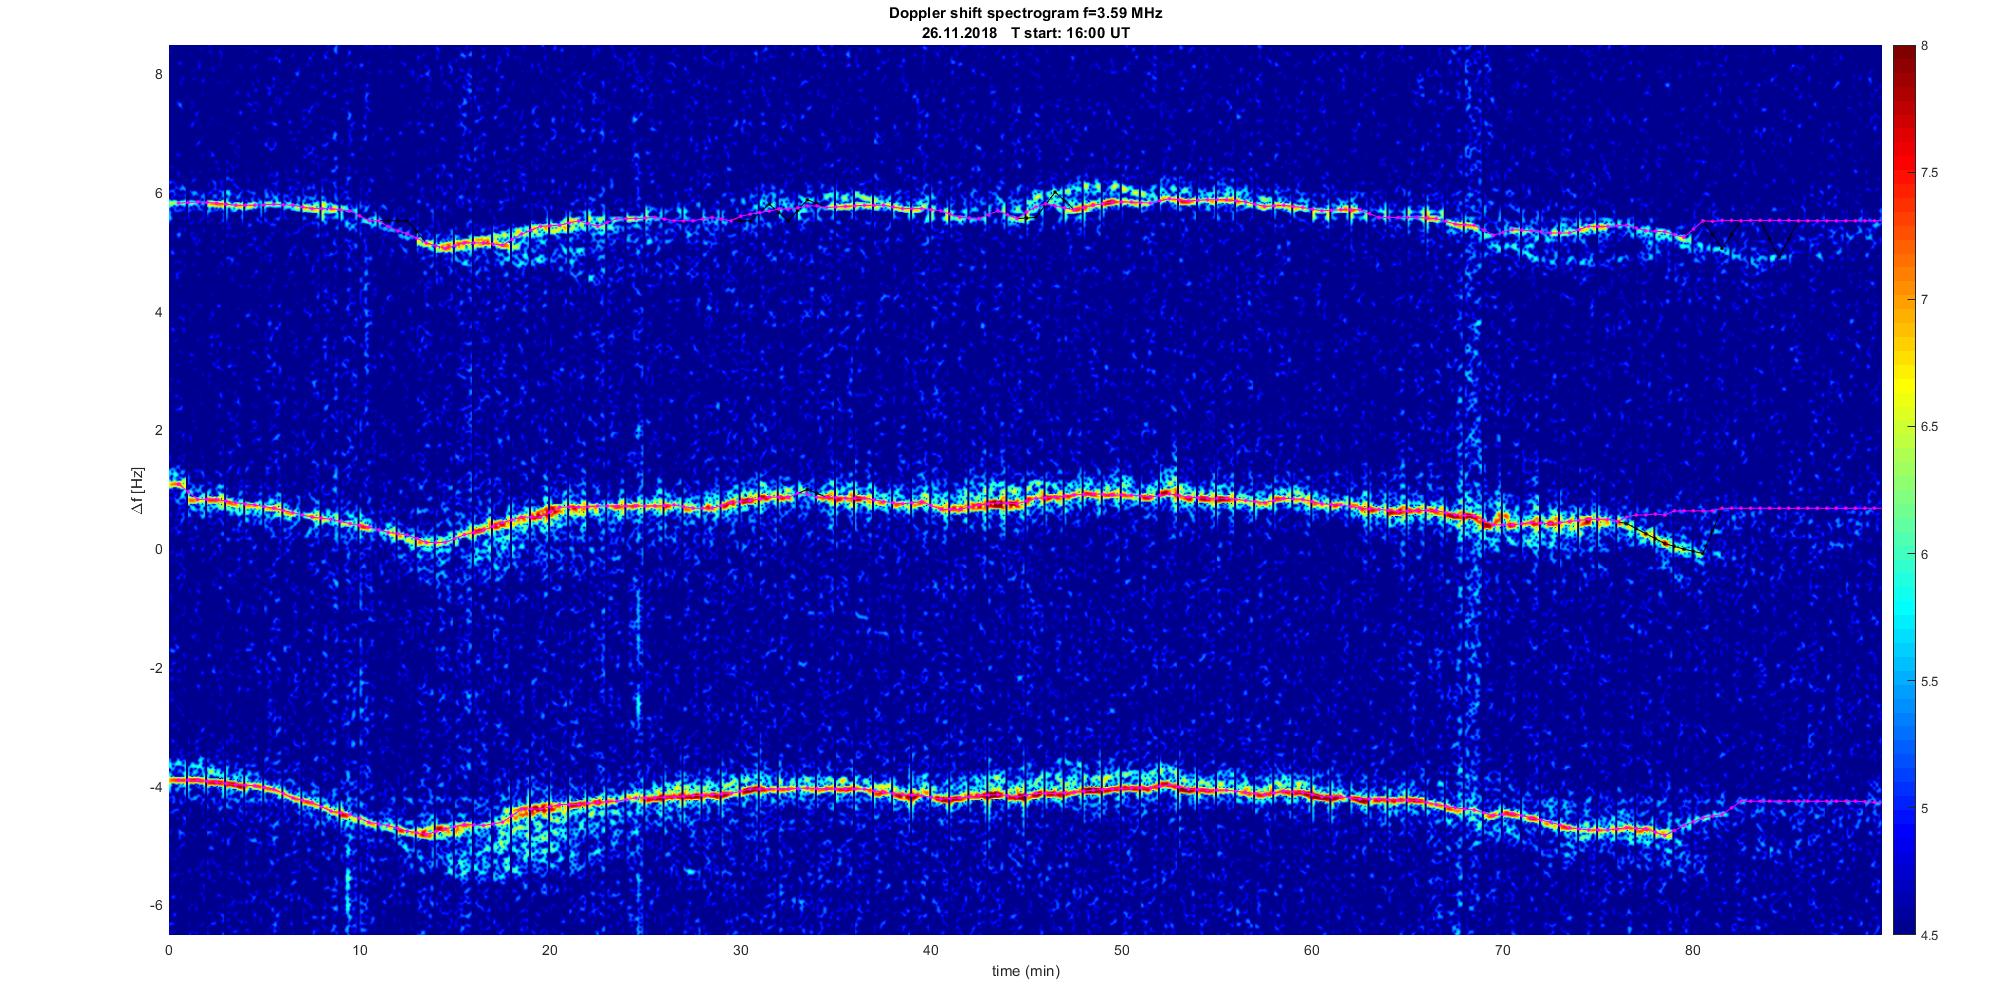Click the y-axis tick label 2
2000x1003 pixels.
[x=158, y=430]
